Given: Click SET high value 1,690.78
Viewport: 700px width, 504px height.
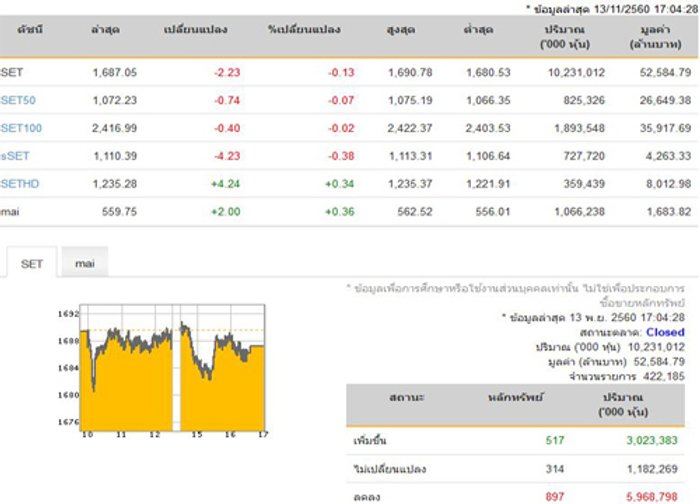Looking at the screenshot, I should click(x=410, y=72).
